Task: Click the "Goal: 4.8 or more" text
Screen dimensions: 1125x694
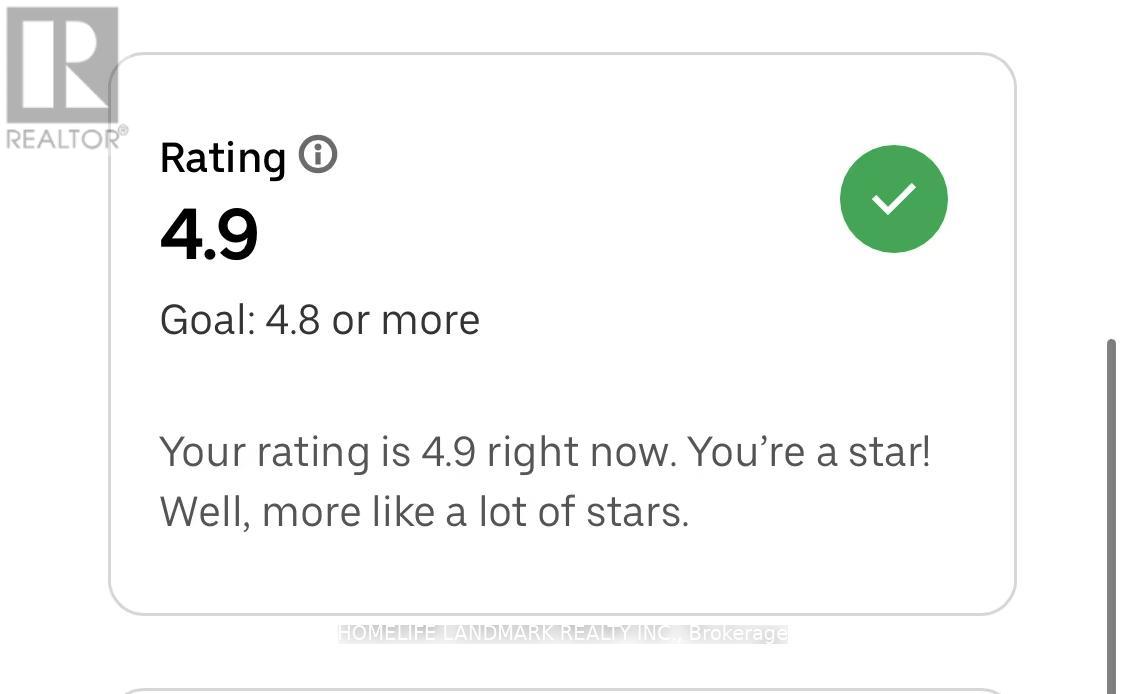Action: point(319,320)
